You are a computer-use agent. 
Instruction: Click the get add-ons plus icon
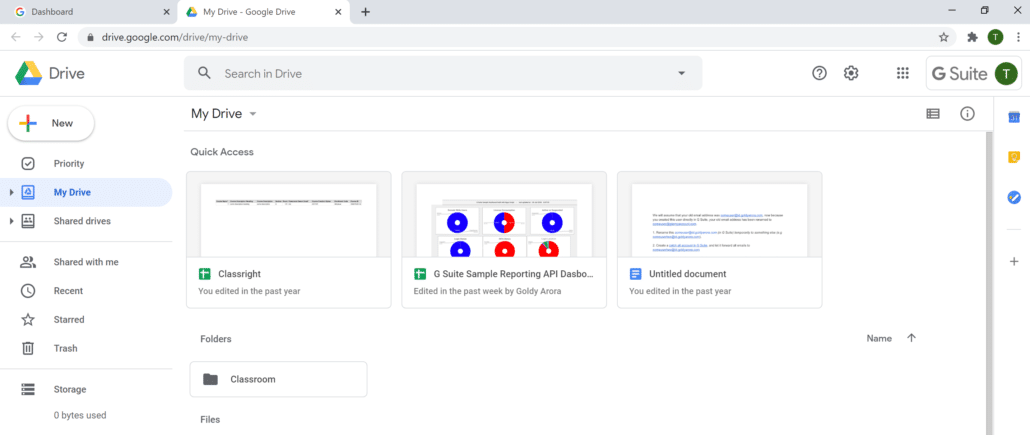coord(1014,262)
